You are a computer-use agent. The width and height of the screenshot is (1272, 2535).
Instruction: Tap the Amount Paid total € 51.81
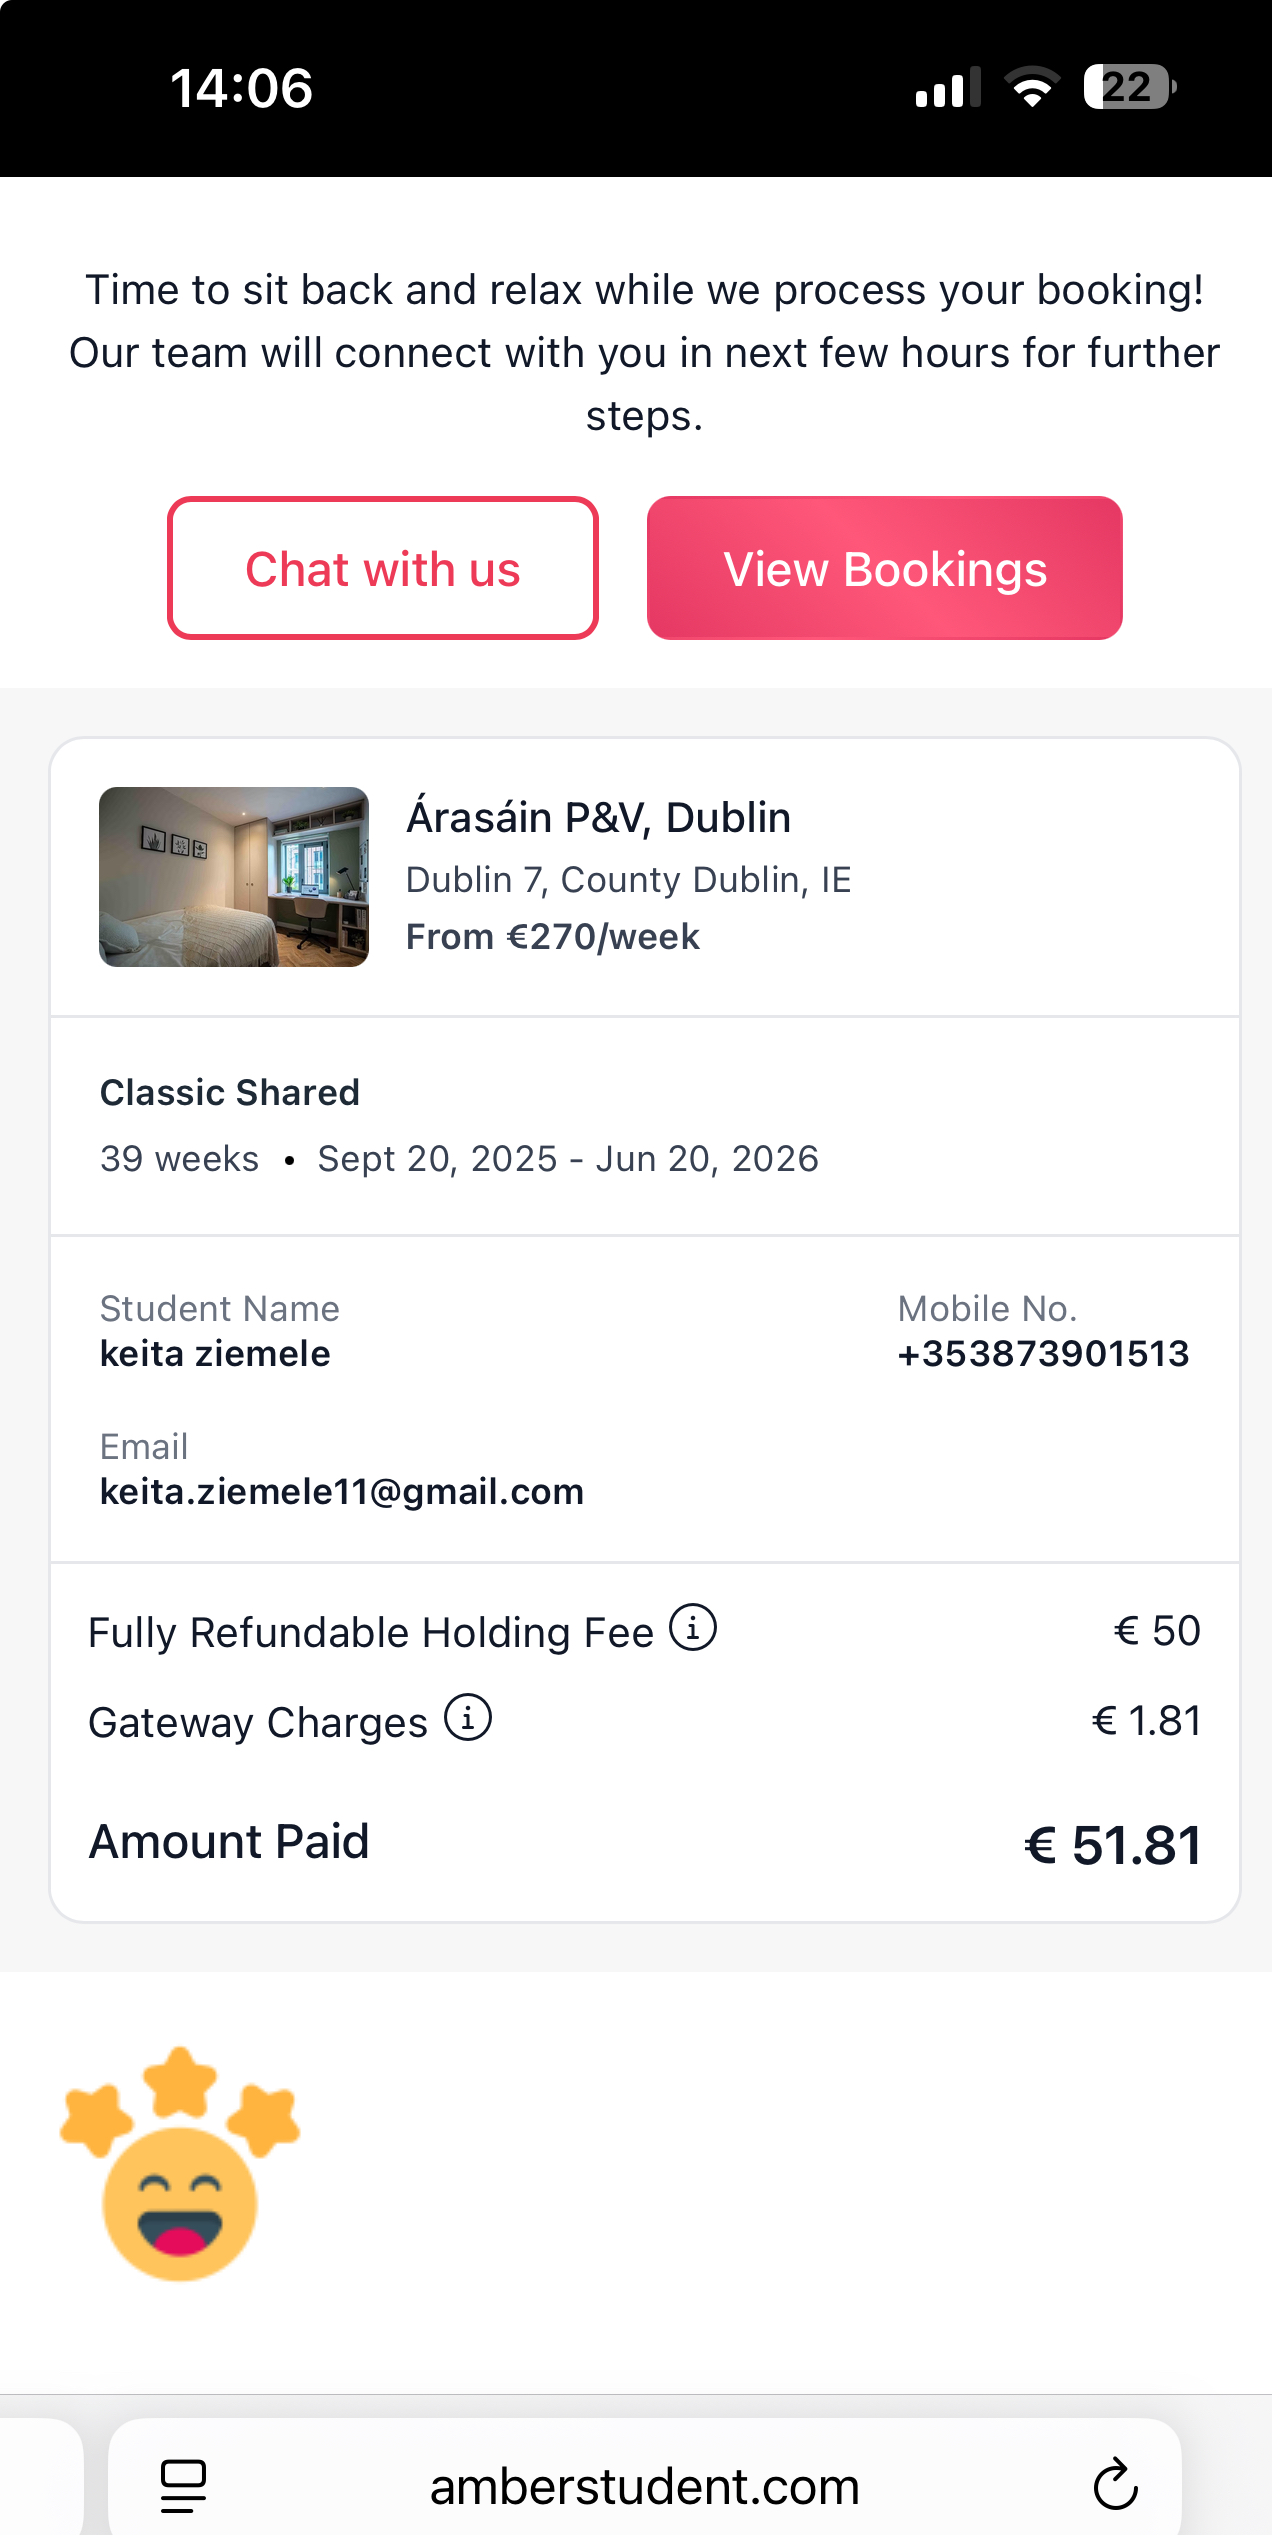click(1112, 1845)
